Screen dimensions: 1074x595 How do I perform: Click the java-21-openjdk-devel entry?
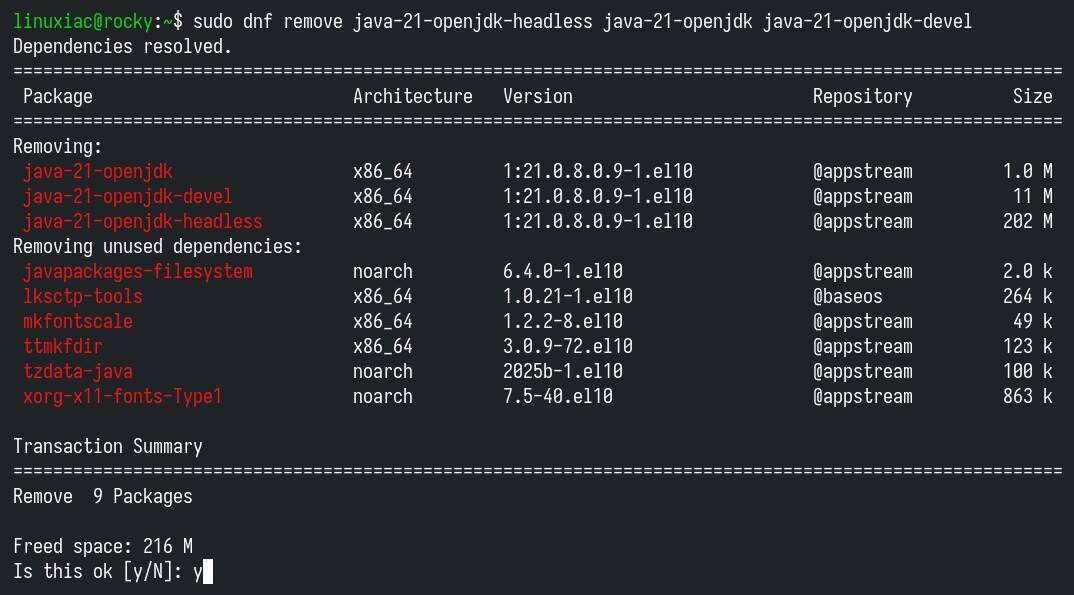pyautogui.click(x=127, y=196)
